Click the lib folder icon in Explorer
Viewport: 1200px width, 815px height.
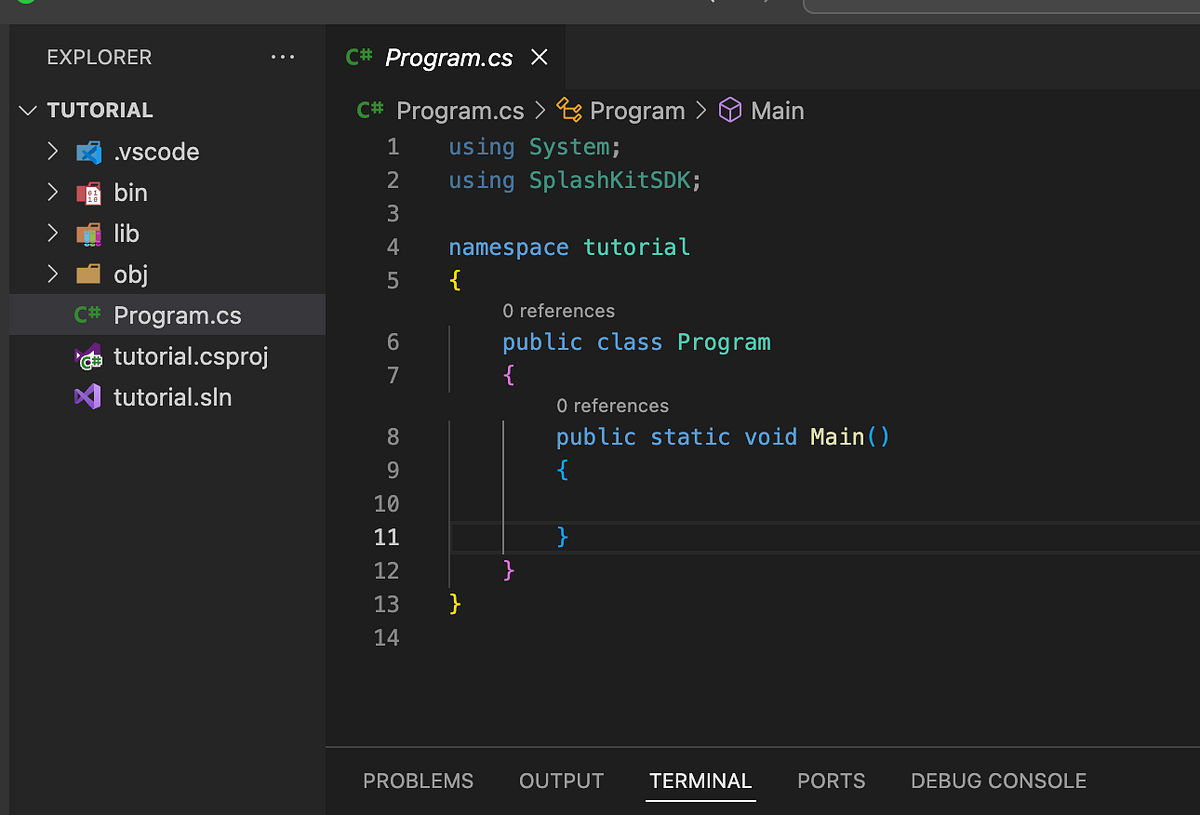point(90,233)
